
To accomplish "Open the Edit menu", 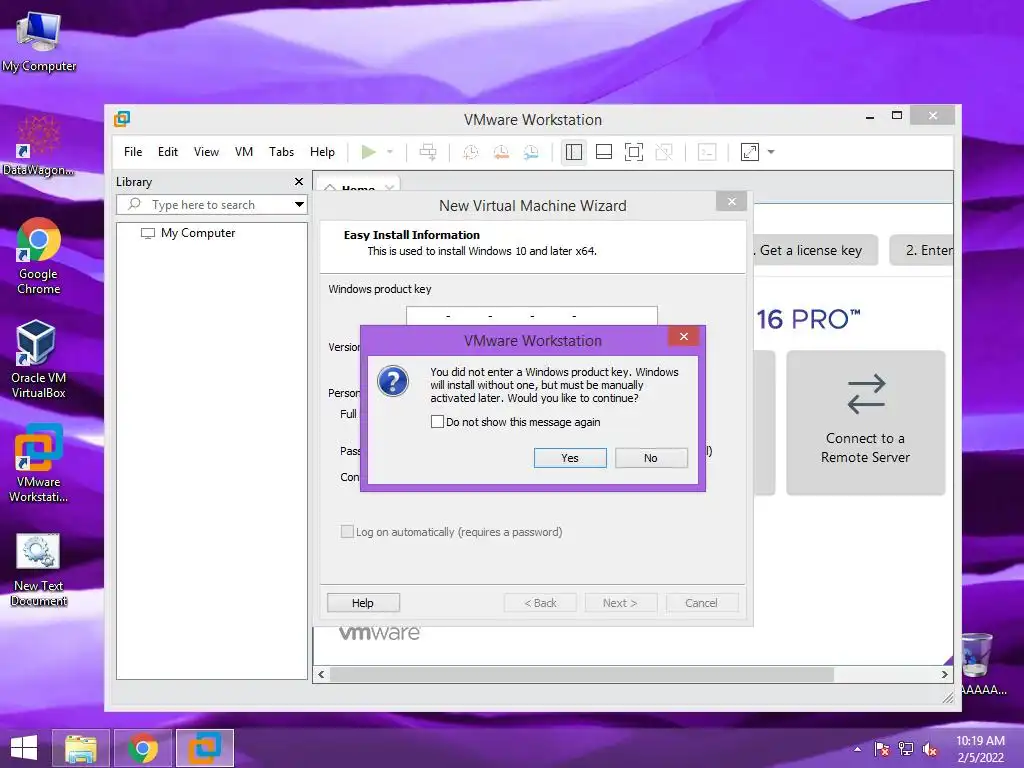I will point(168,152).
